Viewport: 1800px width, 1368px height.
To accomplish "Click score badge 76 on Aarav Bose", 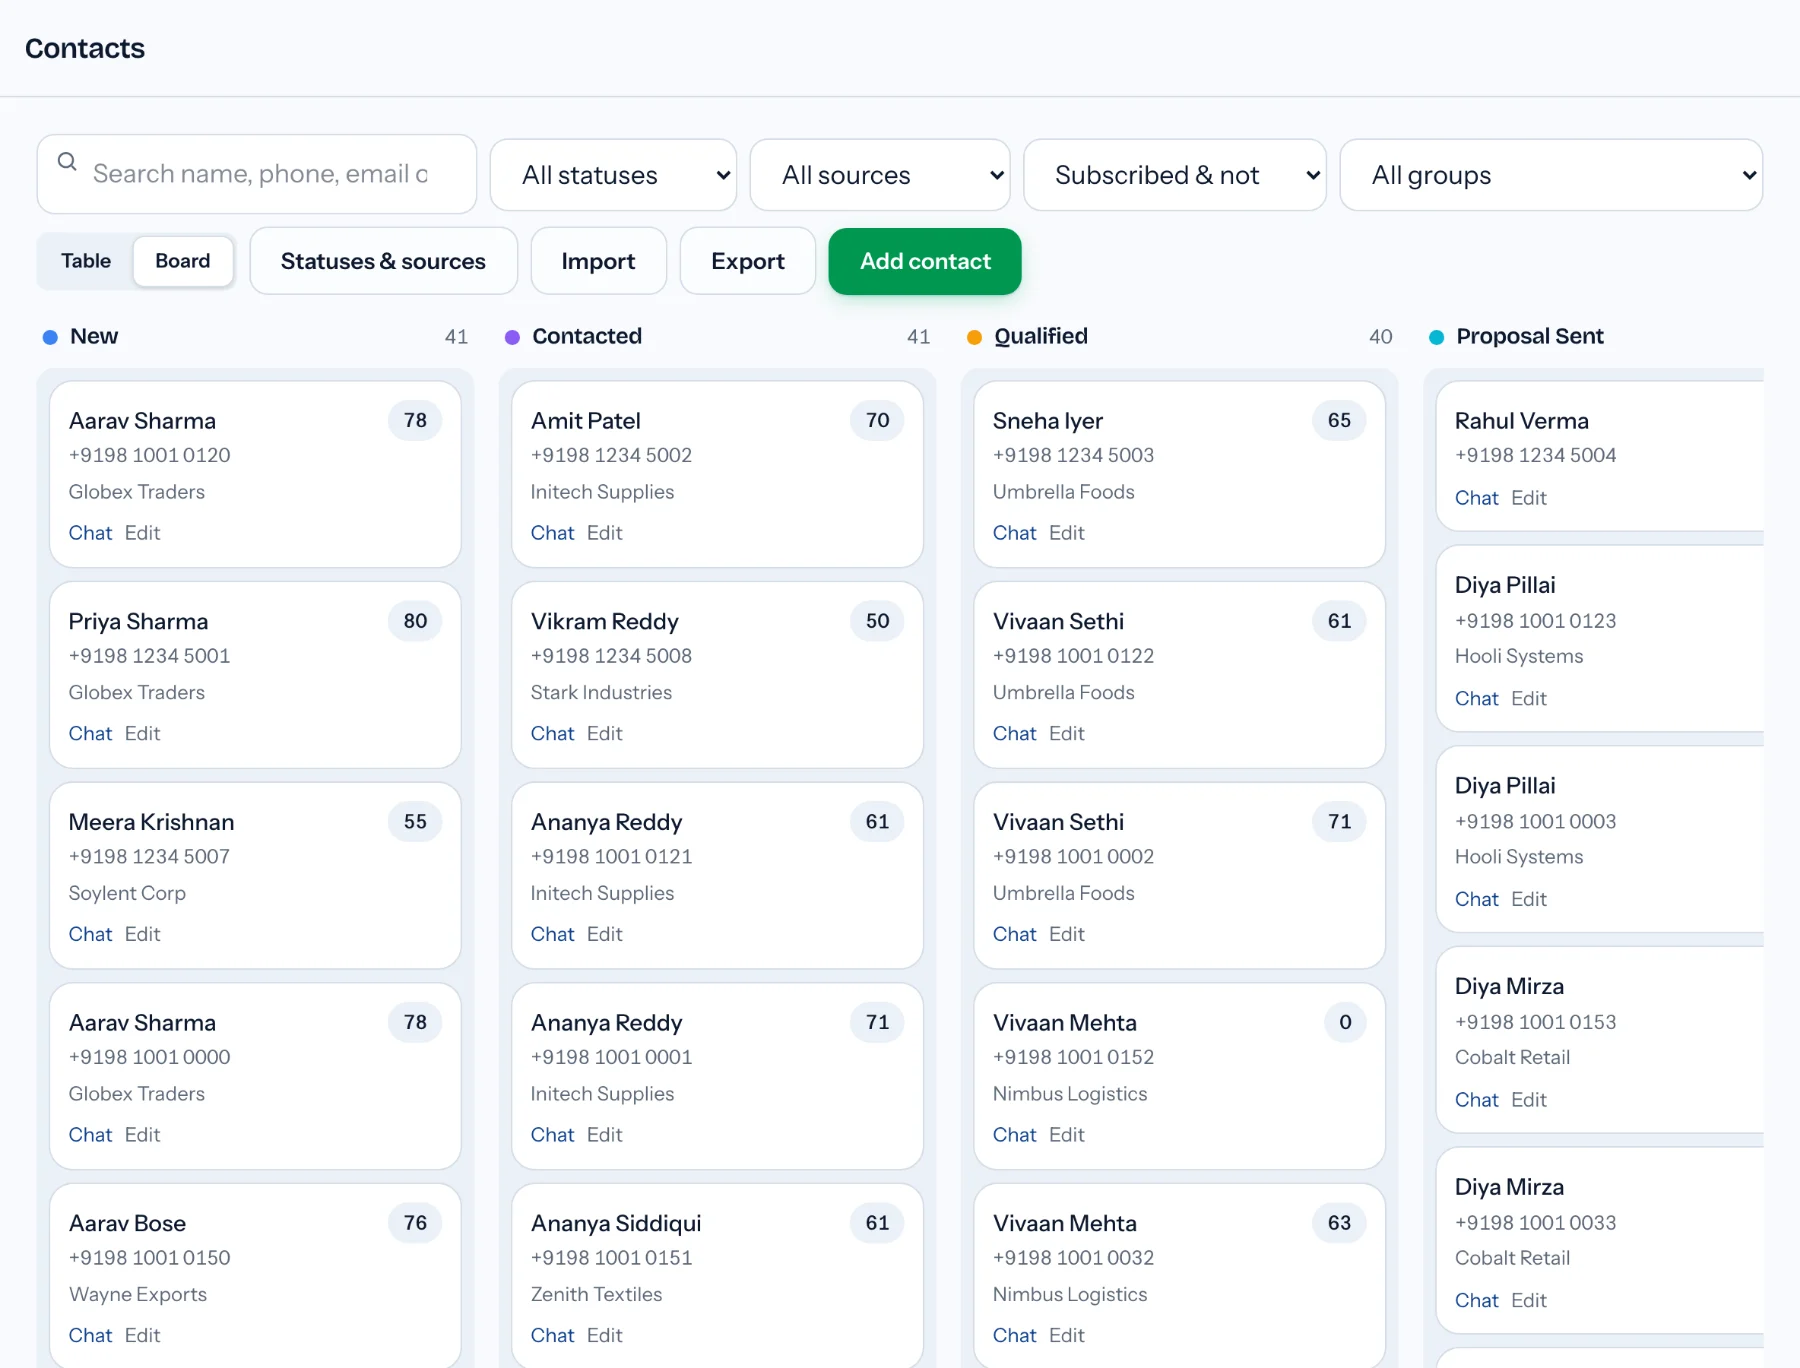I will pyautogui.click(x=415, y=1223).
